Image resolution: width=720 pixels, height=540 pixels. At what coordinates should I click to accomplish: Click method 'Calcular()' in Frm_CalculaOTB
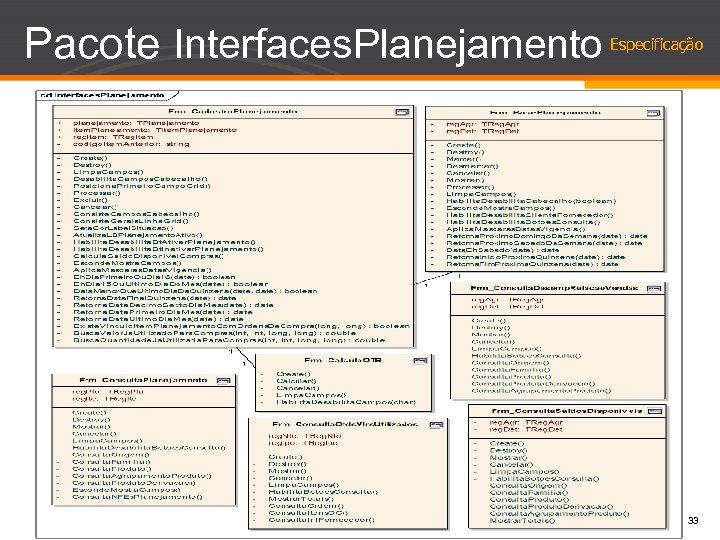(296, 381)
